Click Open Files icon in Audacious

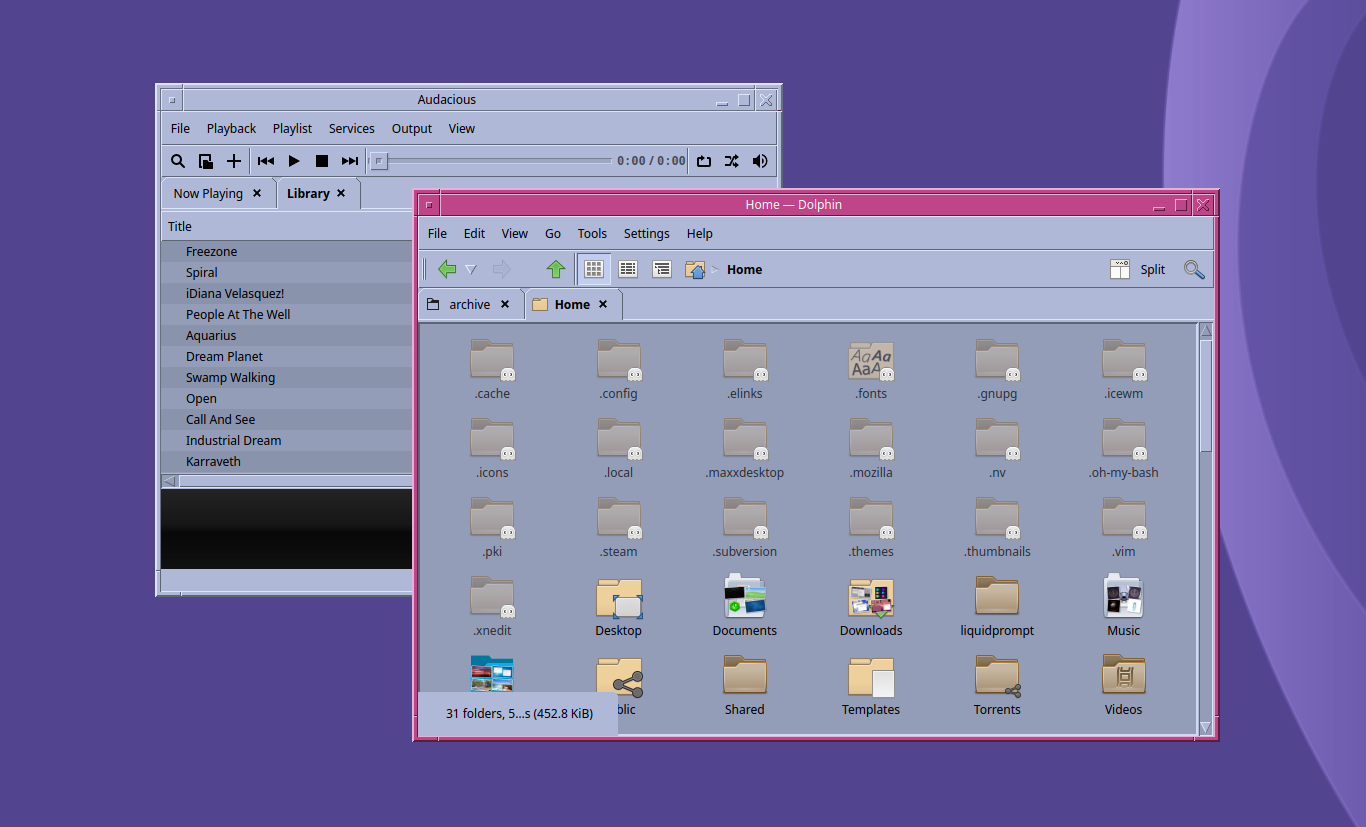tap(206, 161)
